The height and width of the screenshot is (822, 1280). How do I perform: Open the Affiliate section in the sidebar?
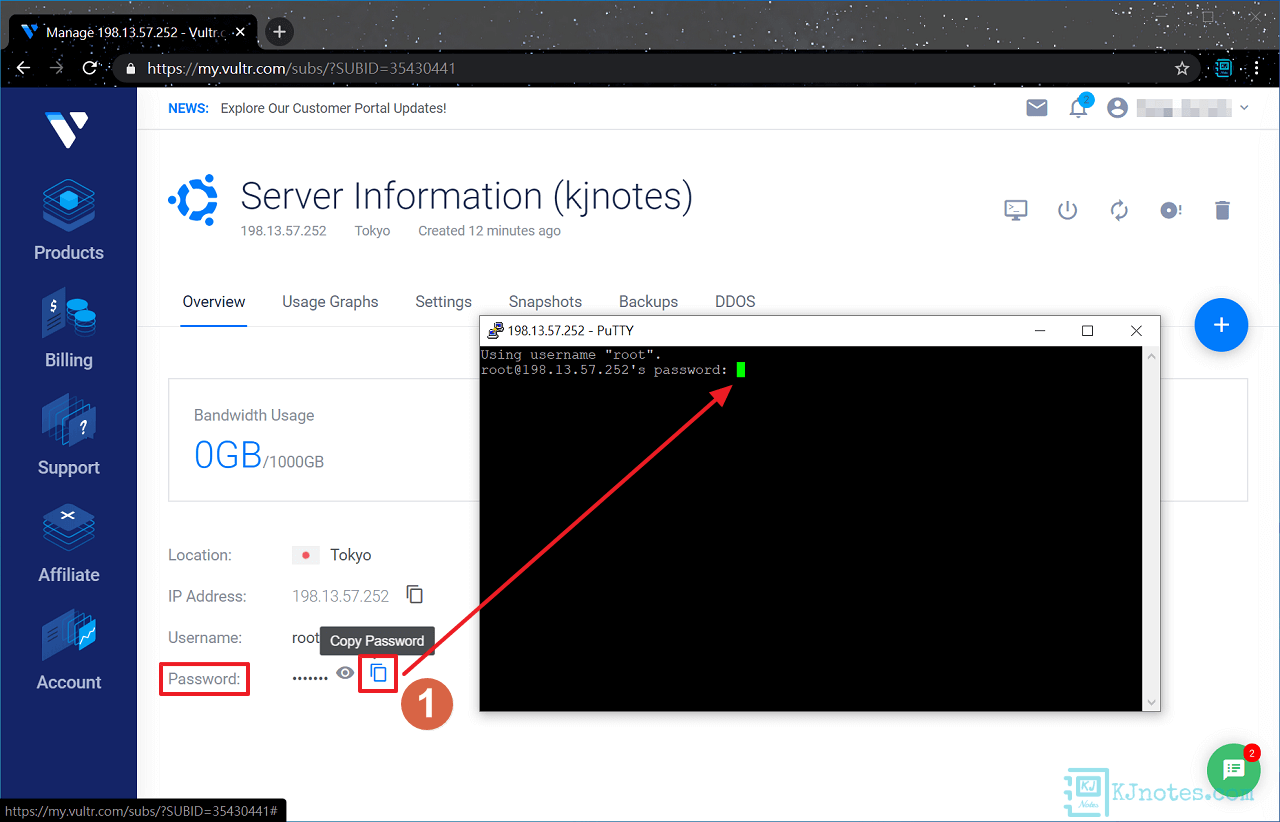(x=68, y=544)
